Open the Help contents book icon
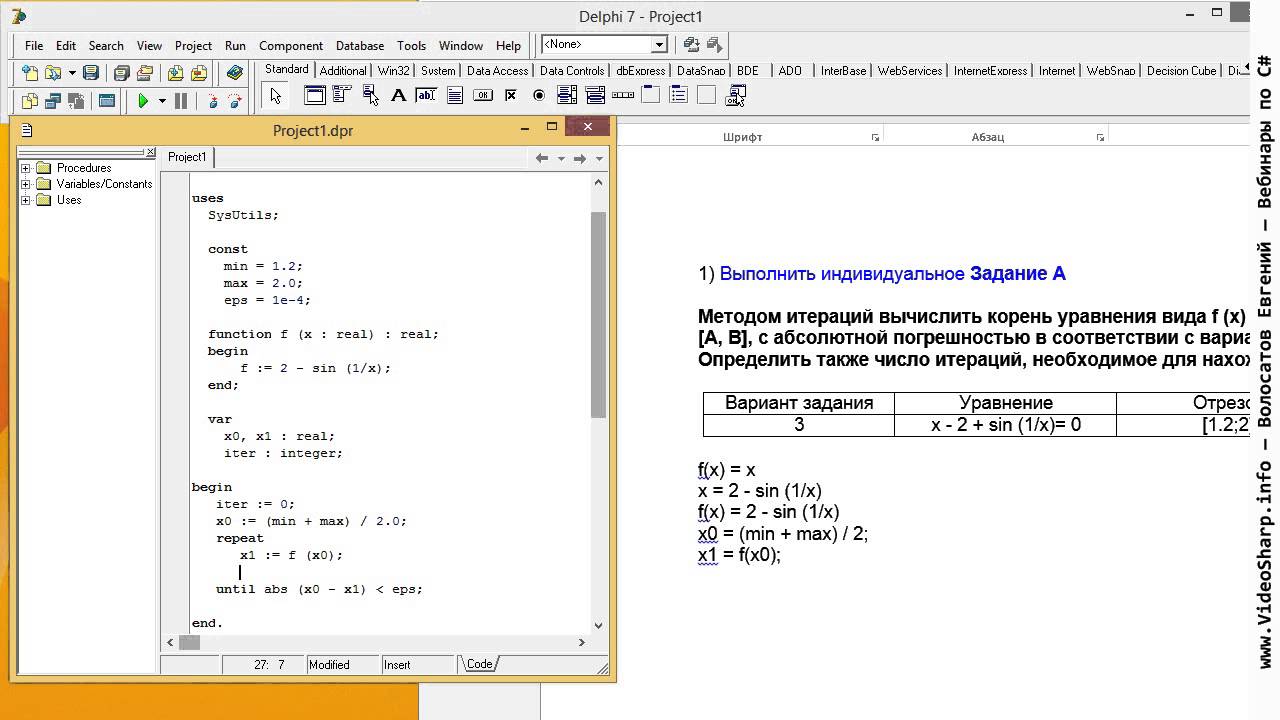 [x=235, y=73]
